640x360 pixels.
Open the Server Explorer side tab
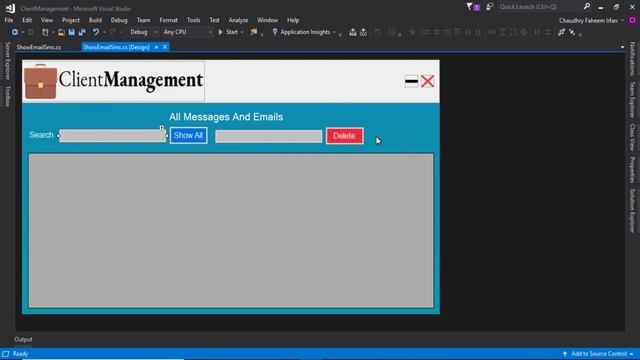coord(7,60)
